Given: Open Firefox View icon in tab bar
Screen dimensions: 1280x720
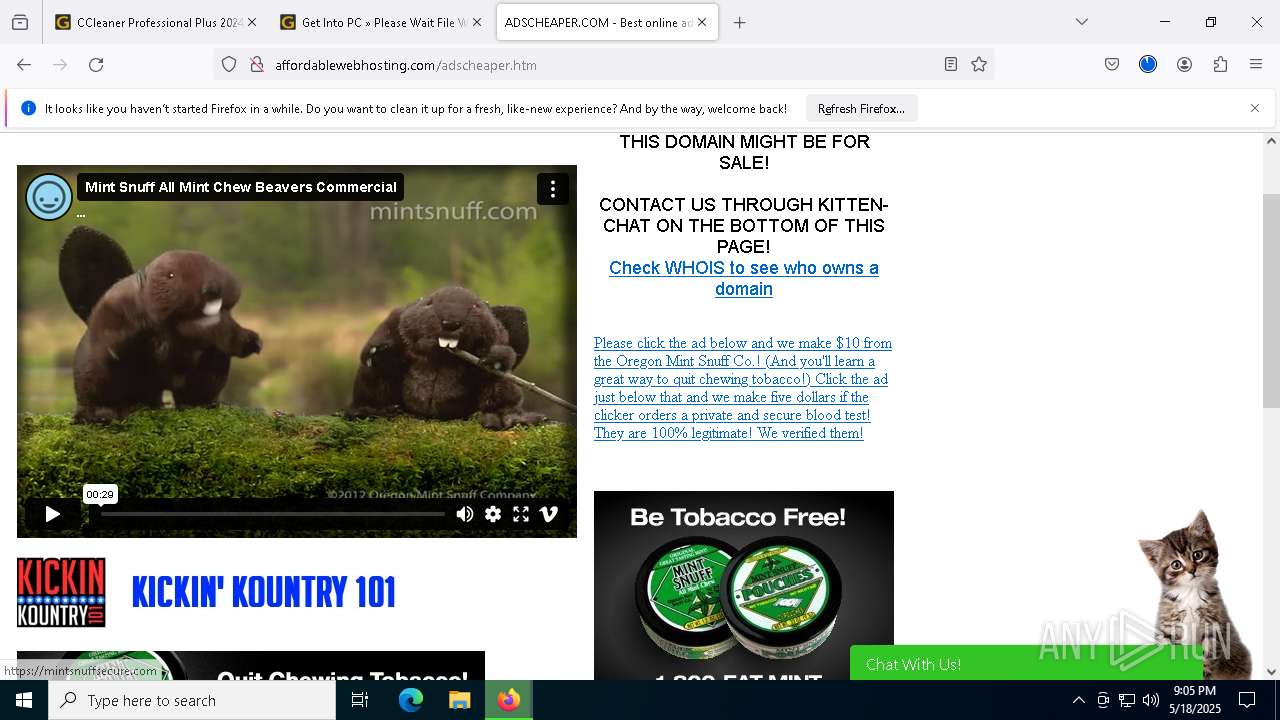Looking at the screenshot, I should 20,22.
